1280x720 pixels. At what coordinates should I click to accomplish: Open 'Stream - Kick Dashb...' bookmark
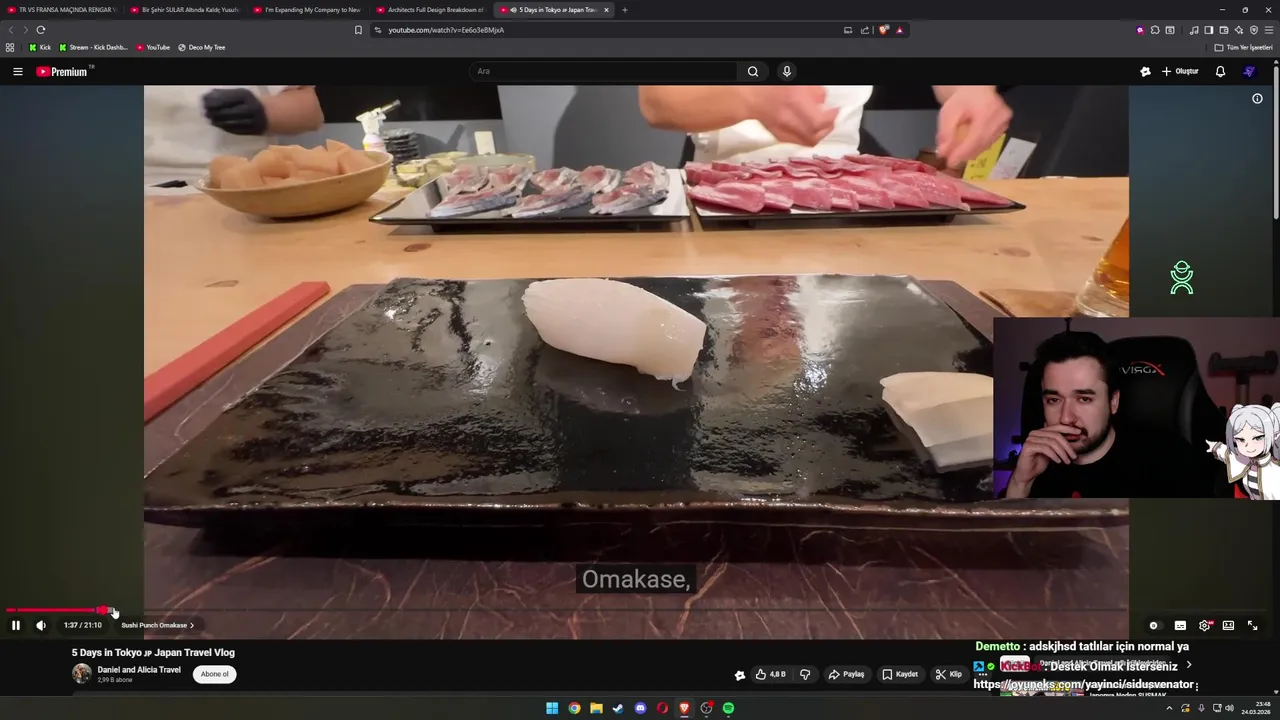coord(93,47)
